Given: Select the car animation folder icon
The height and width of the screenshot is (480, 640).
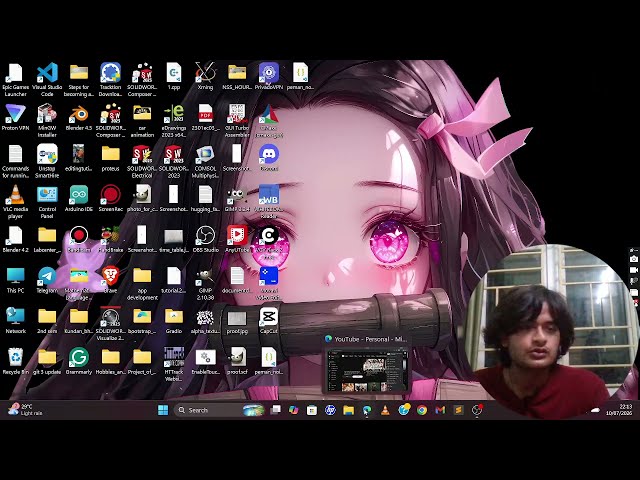Looking at the screenshot, I should pos(142,121).
